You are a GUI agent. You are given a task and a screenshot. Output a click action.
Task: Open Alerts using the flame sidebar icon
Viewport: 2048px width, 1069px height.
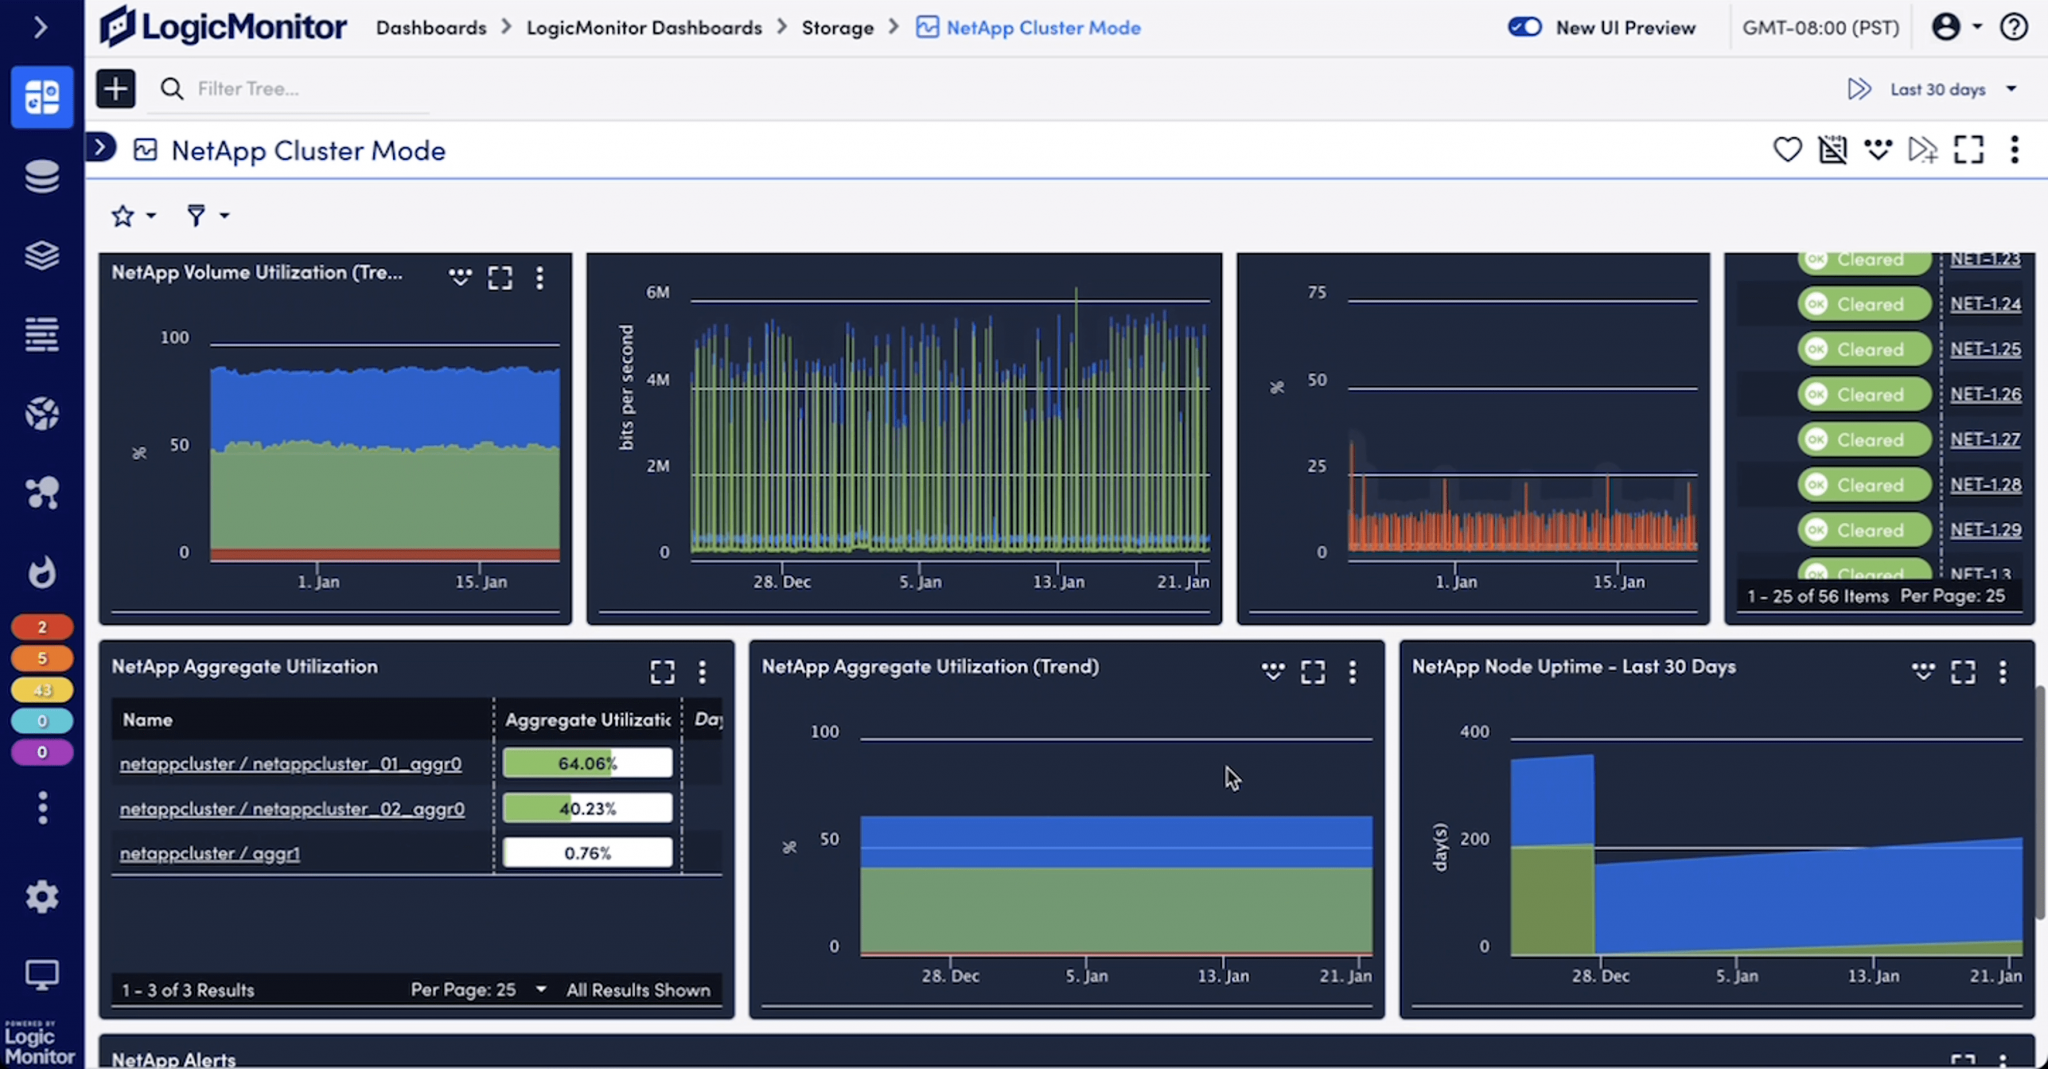42,572
